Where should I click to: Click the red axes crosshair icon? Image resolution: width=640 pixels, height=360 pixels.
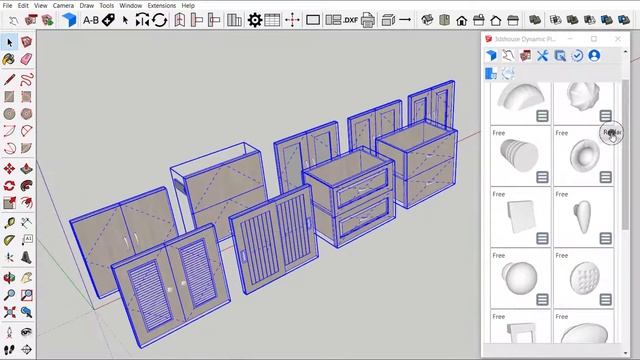(292, 20)
